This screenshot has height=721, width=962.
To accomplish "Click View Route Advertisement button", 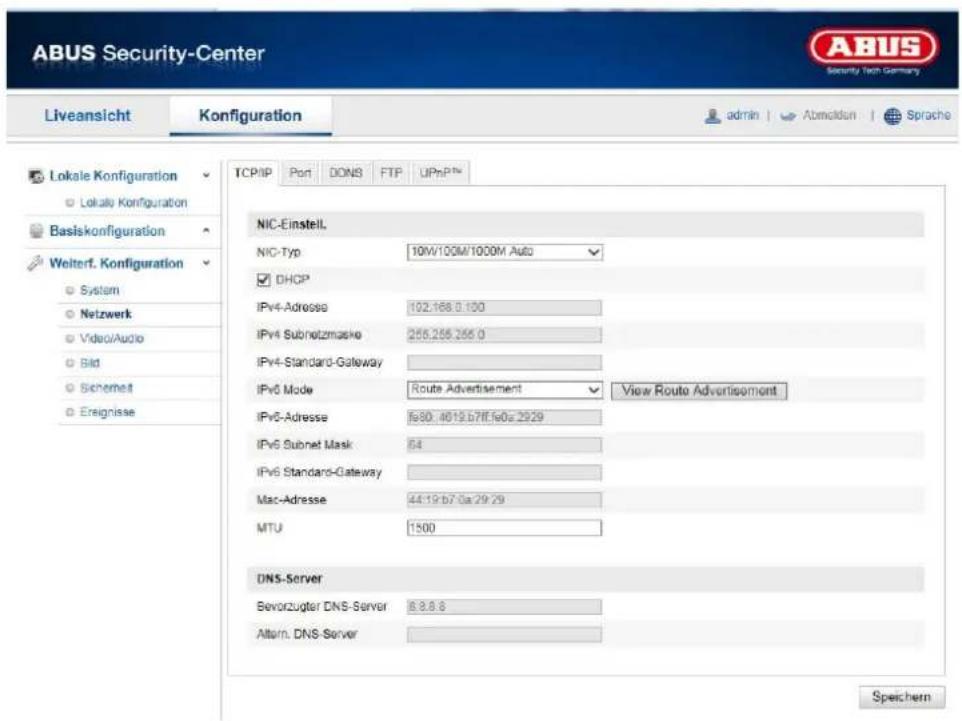I will [699, 391].
